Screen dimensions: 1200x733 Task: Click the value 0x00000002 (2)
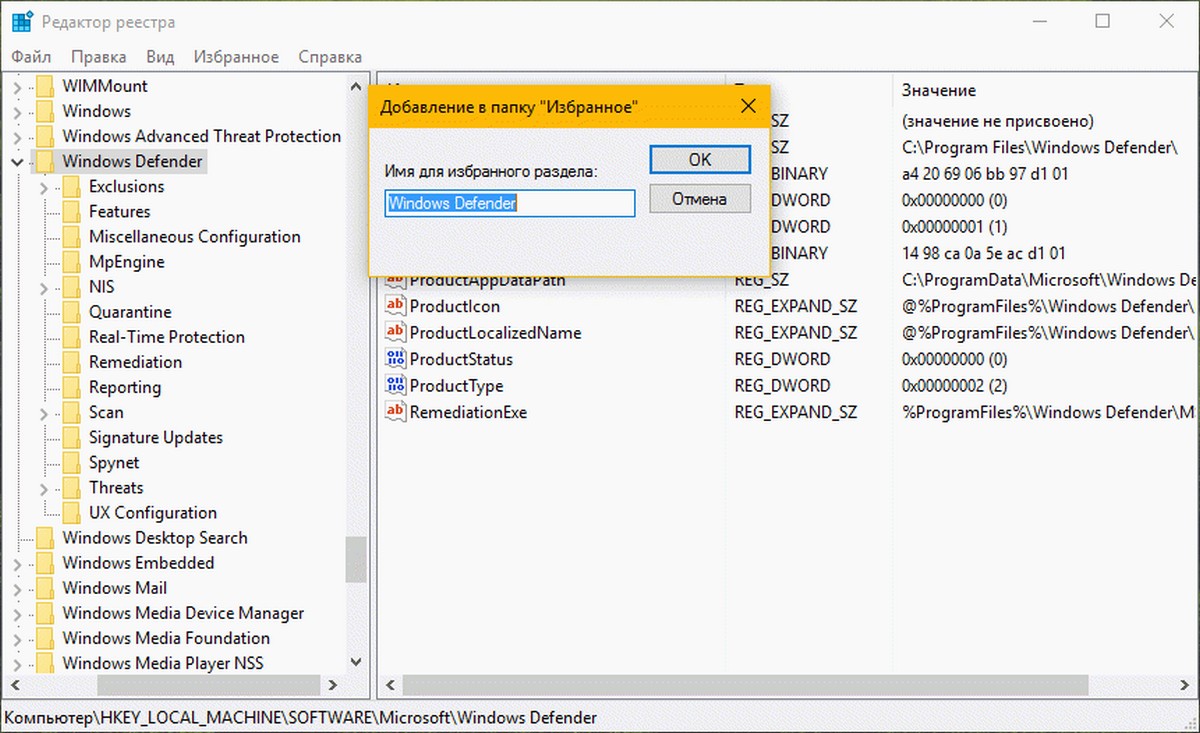point(955,385)
